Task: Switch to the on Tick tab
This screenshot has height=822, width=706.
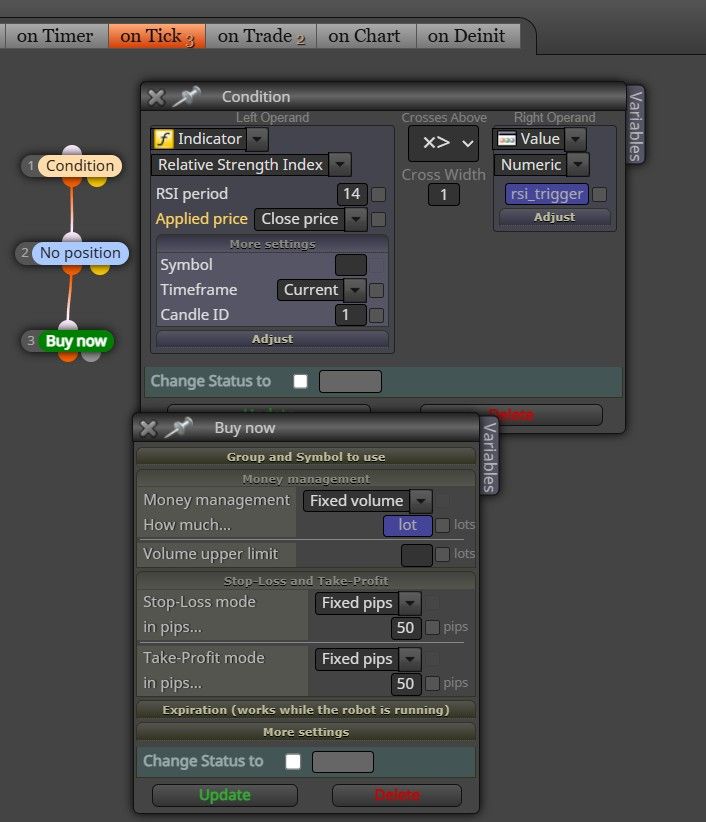Action: pyautogui.click(x=157, y=36)
